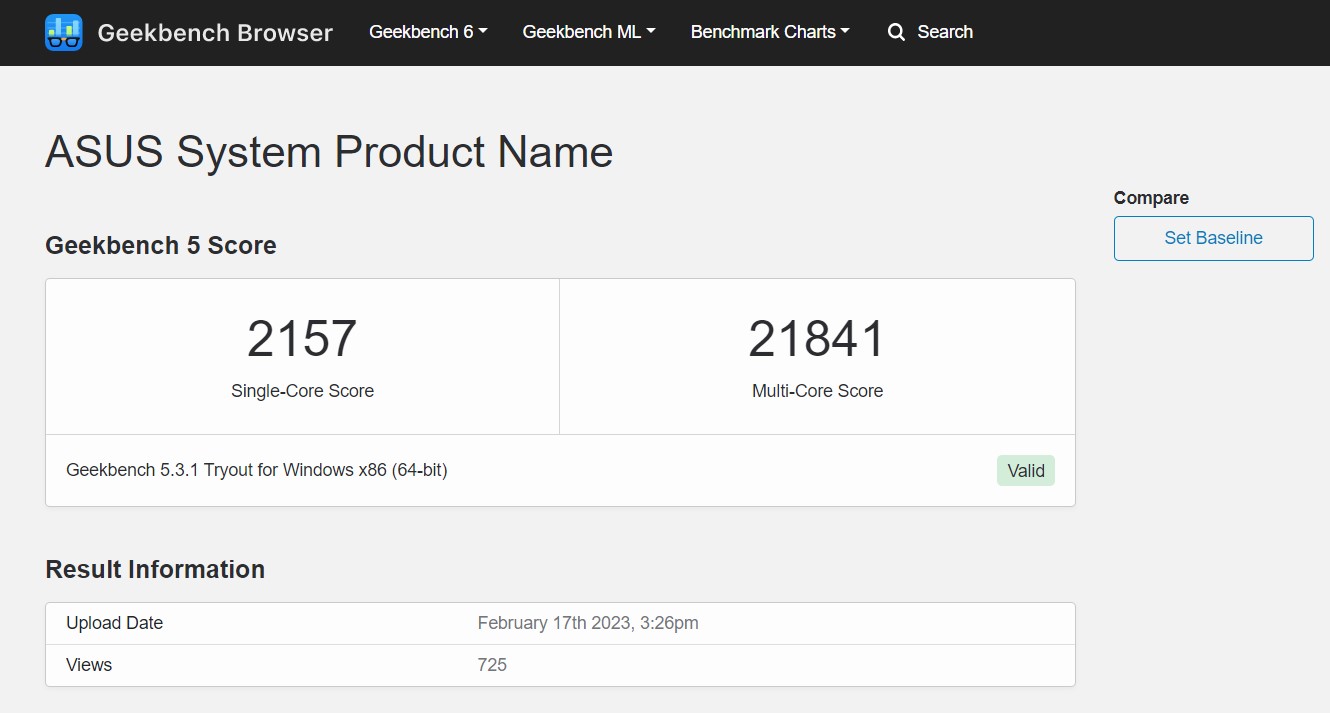The image size is (1330, 713).
Task: Click the Upload Date row label
Action: [x=114, y=623]
